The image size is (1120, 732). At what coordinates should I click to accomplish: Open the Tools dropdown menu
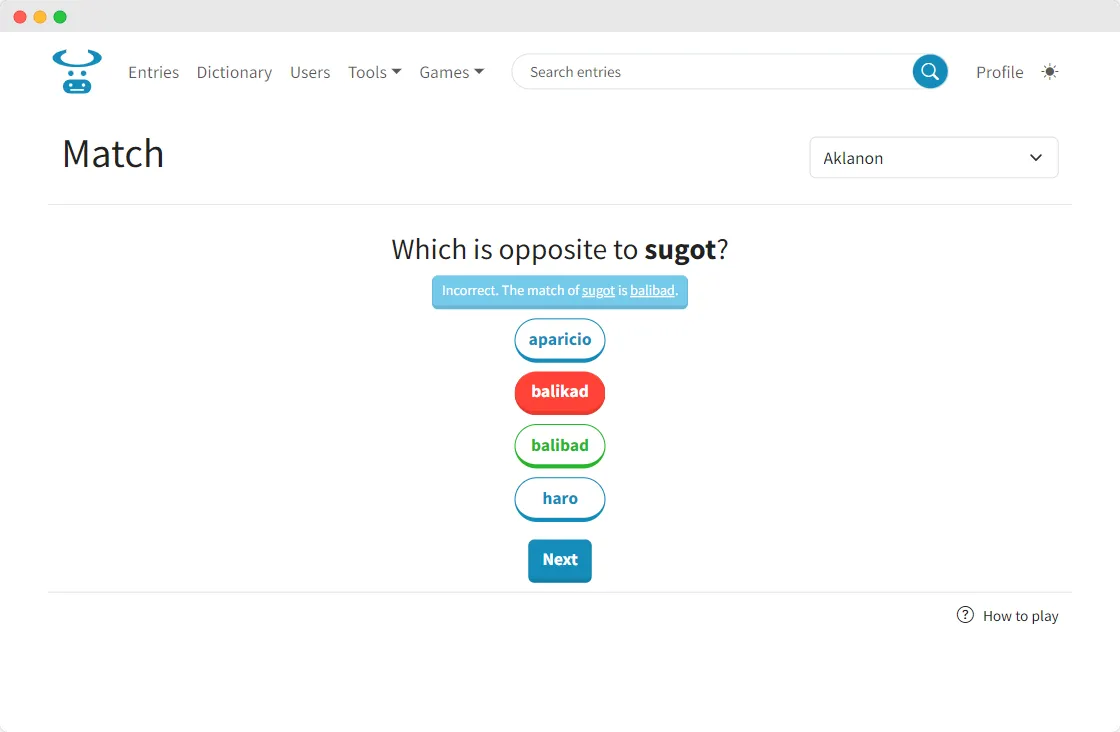[x=374, y=72]
